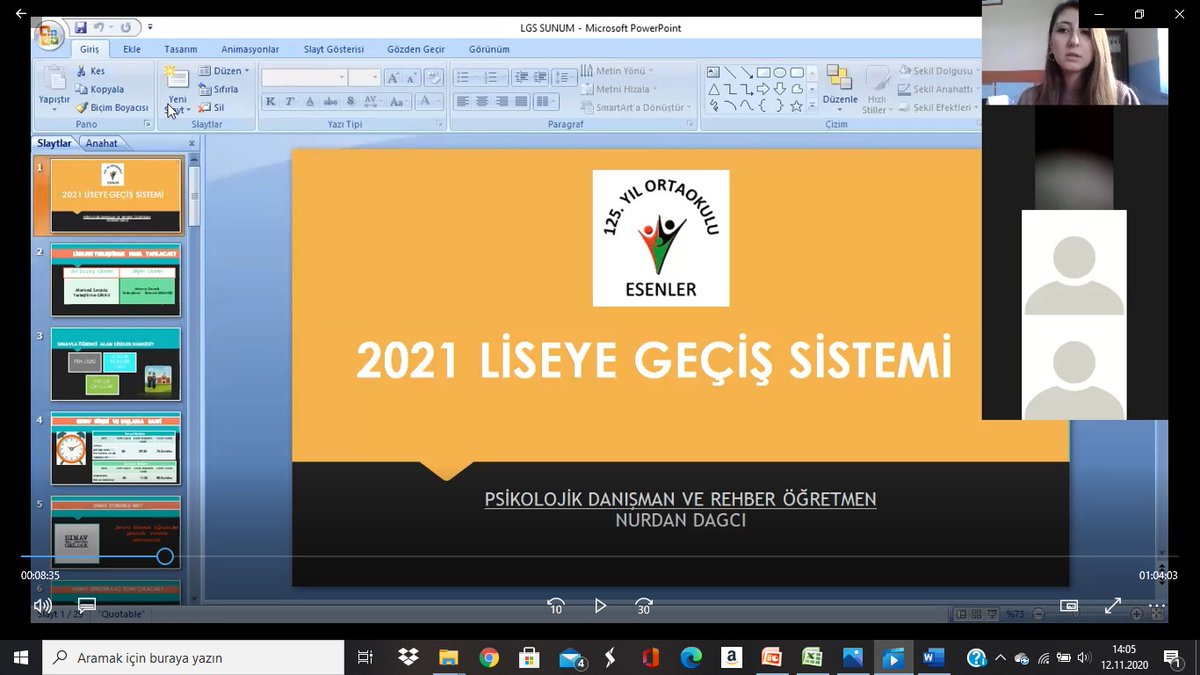Skip back 10 seconds
The image size is (1200, 675).
tap(555, 606)
